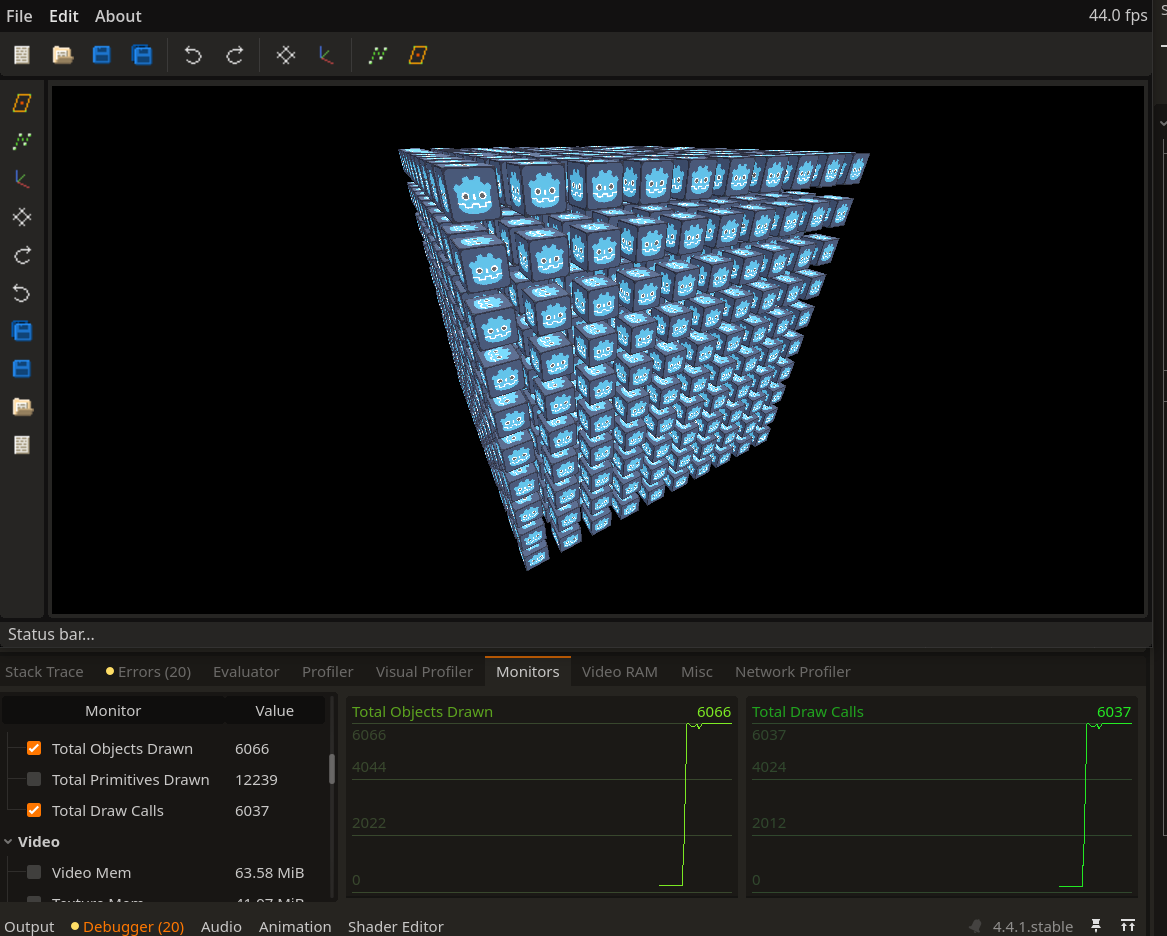Click the Save All icon in the top toolbar
Image resolution: width=1167 pixels, height=936 pixels.
[142, 55]
